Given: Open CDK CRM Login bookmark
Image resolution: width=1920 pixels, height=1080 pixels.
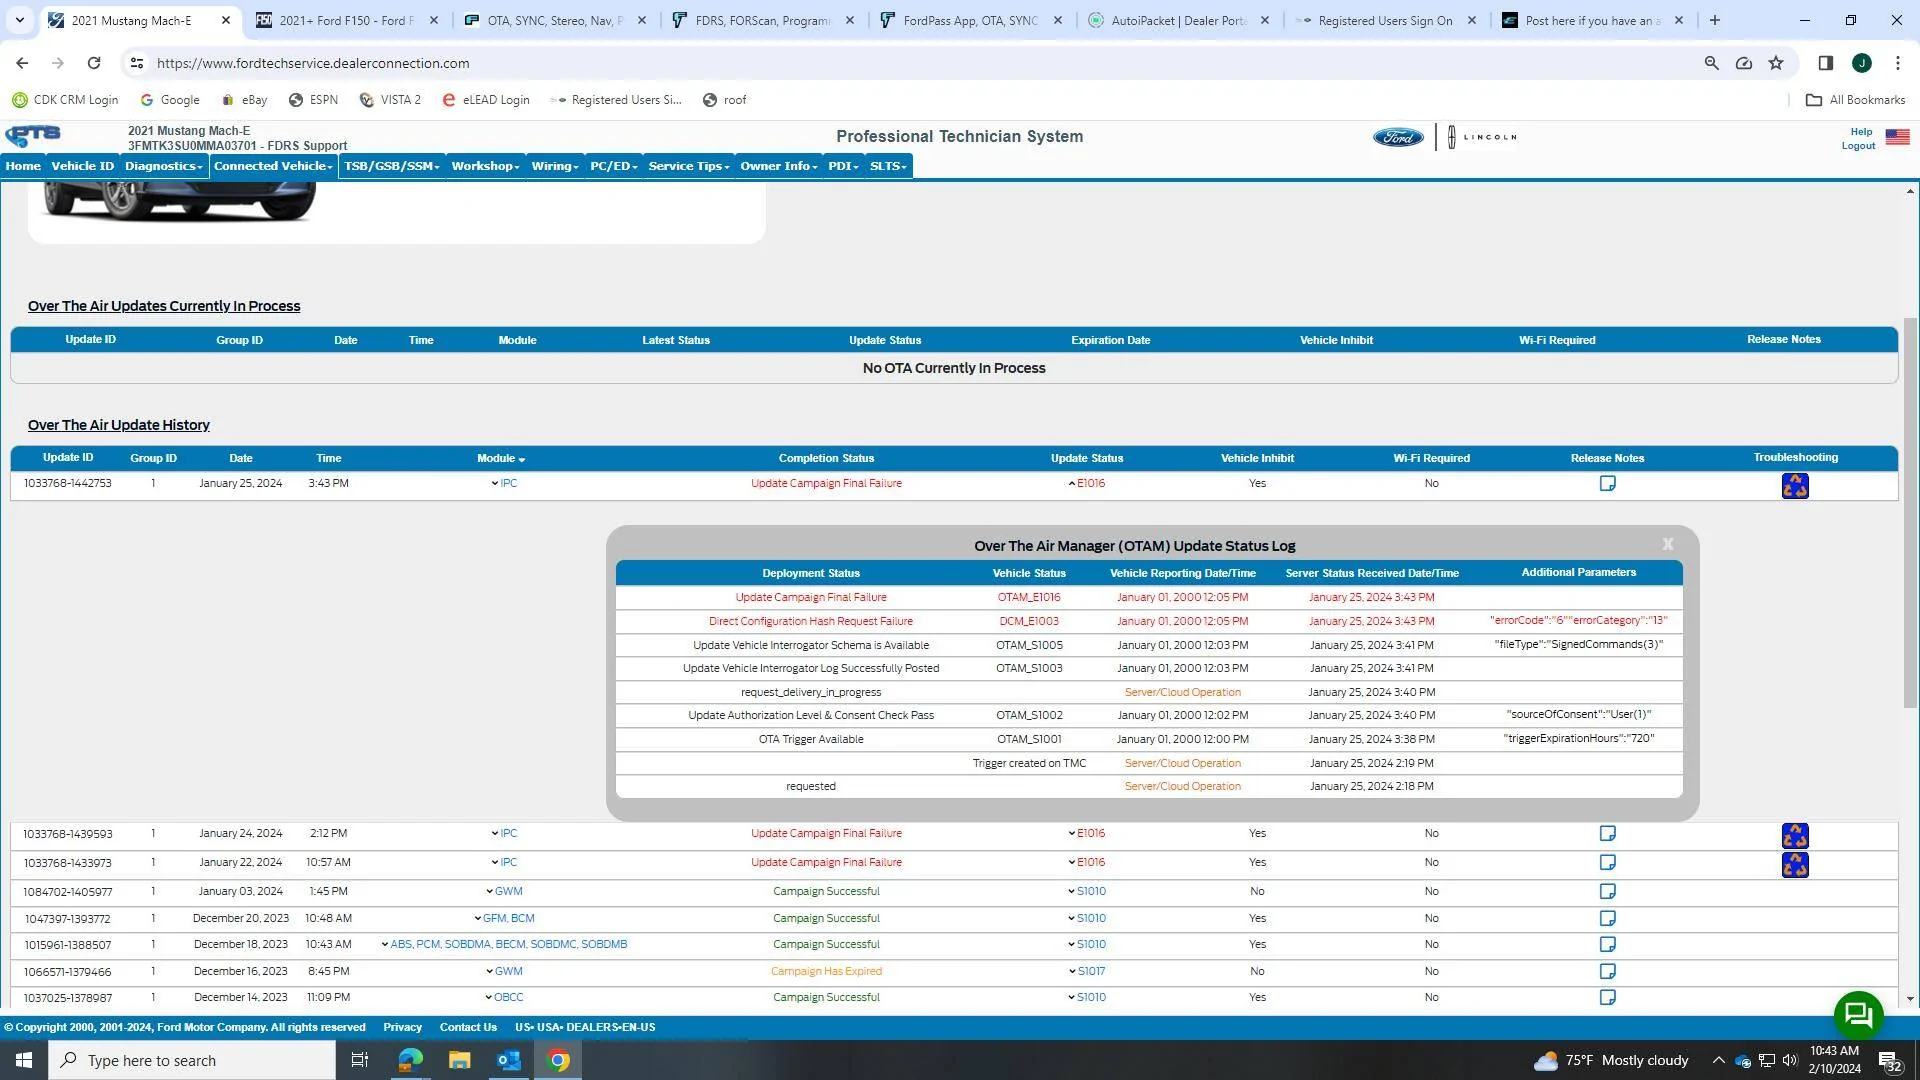Looking at the screenshot, I should 65,100.
